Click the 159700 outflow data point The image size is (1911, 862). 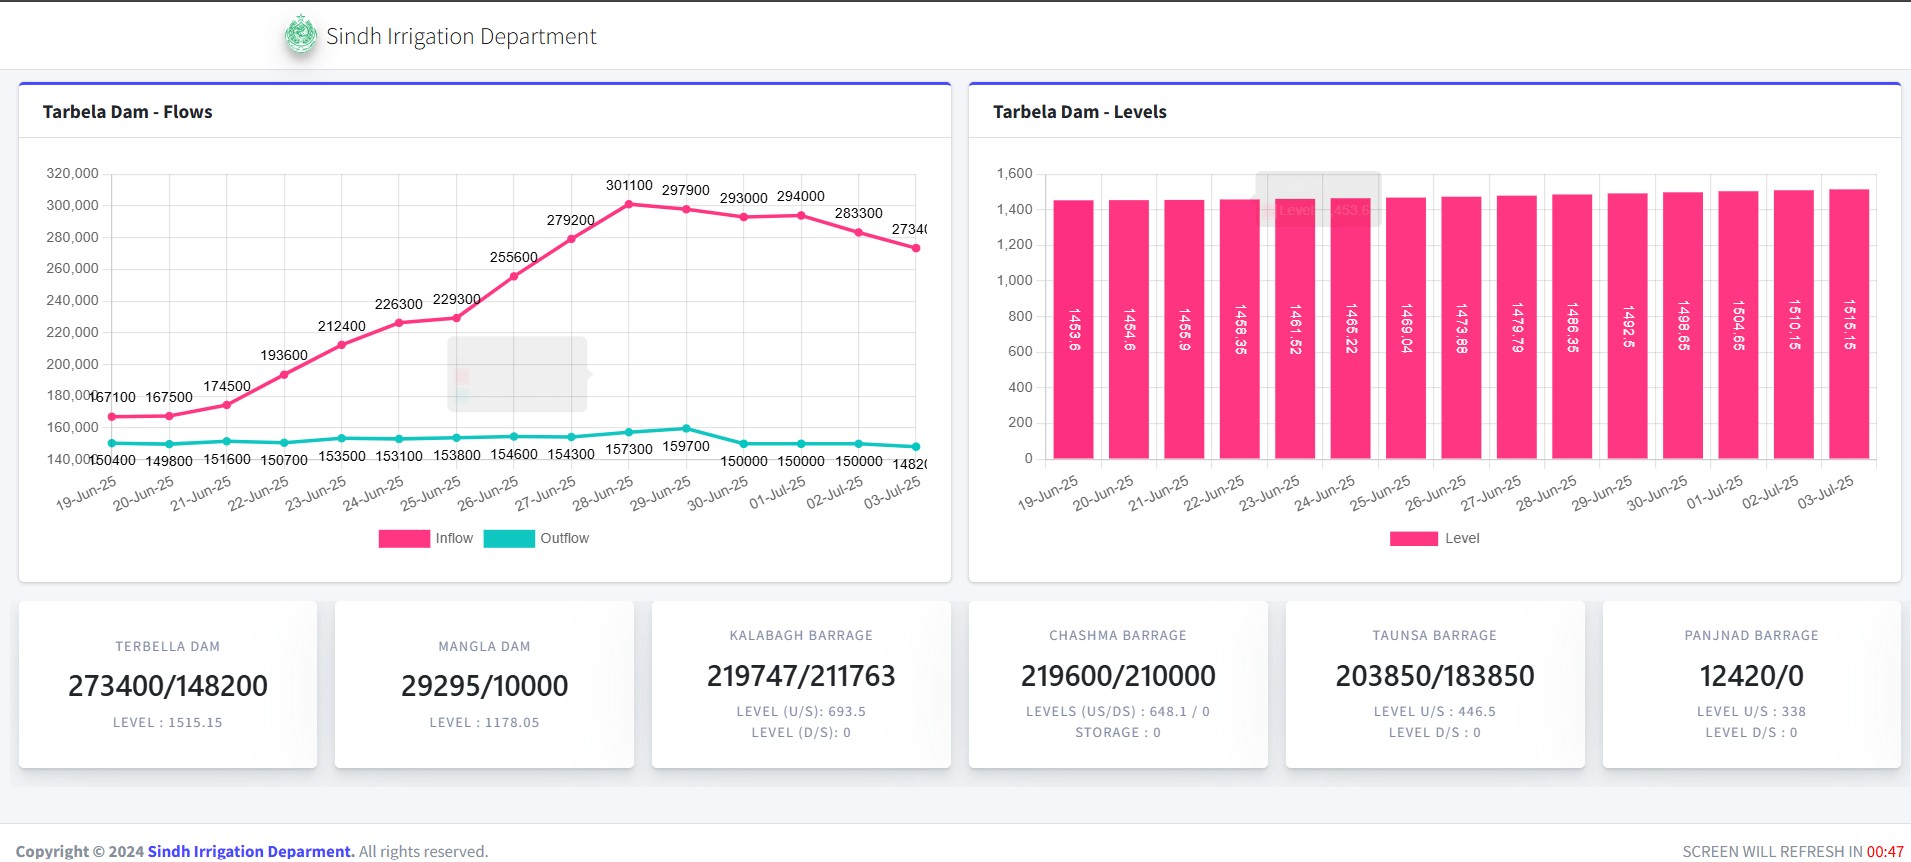click(x=686, y=429)
